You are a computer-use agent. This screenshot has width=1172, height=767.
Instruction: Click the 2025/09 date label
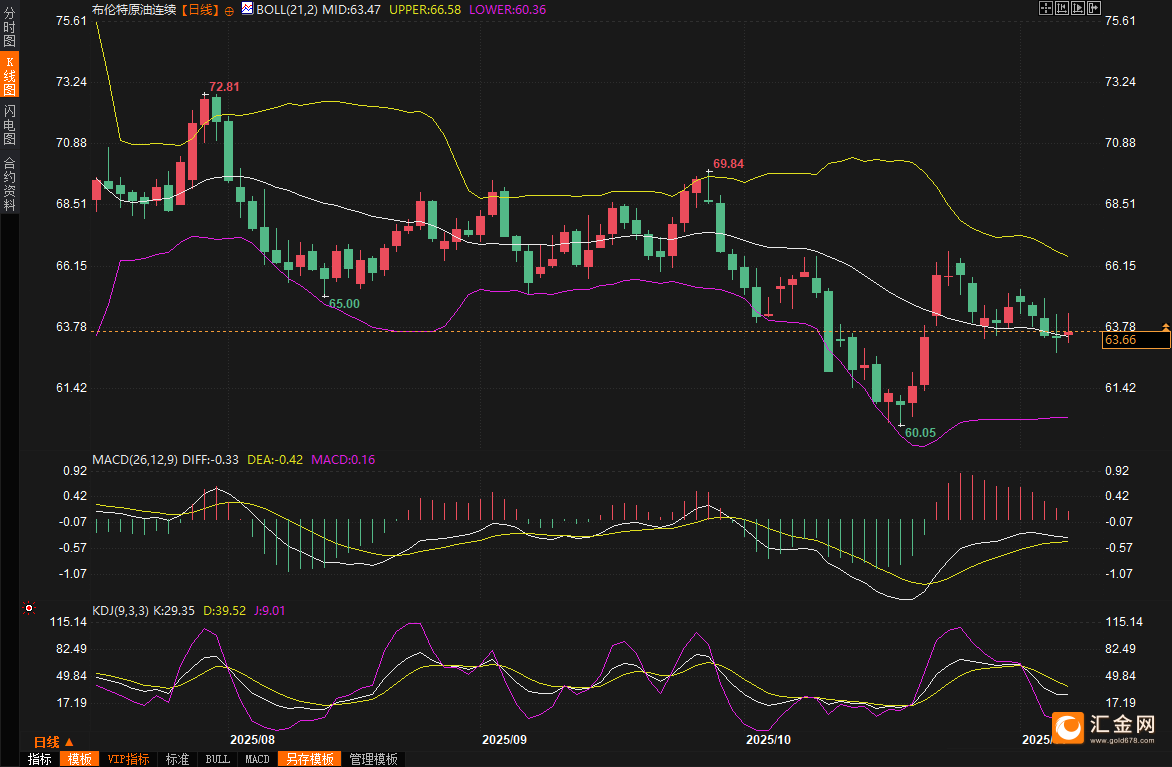(x=504, y=740)
